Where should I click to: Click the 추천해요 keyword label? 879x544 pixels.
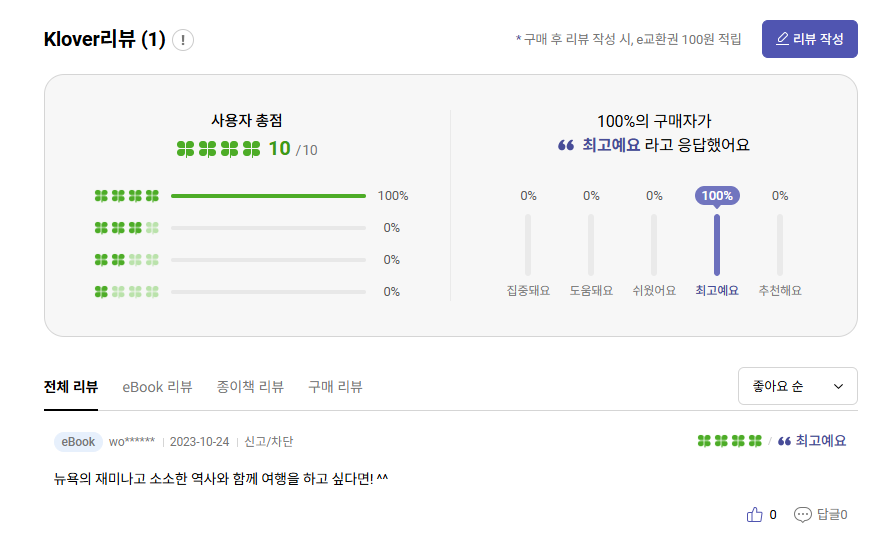[780, 291]
